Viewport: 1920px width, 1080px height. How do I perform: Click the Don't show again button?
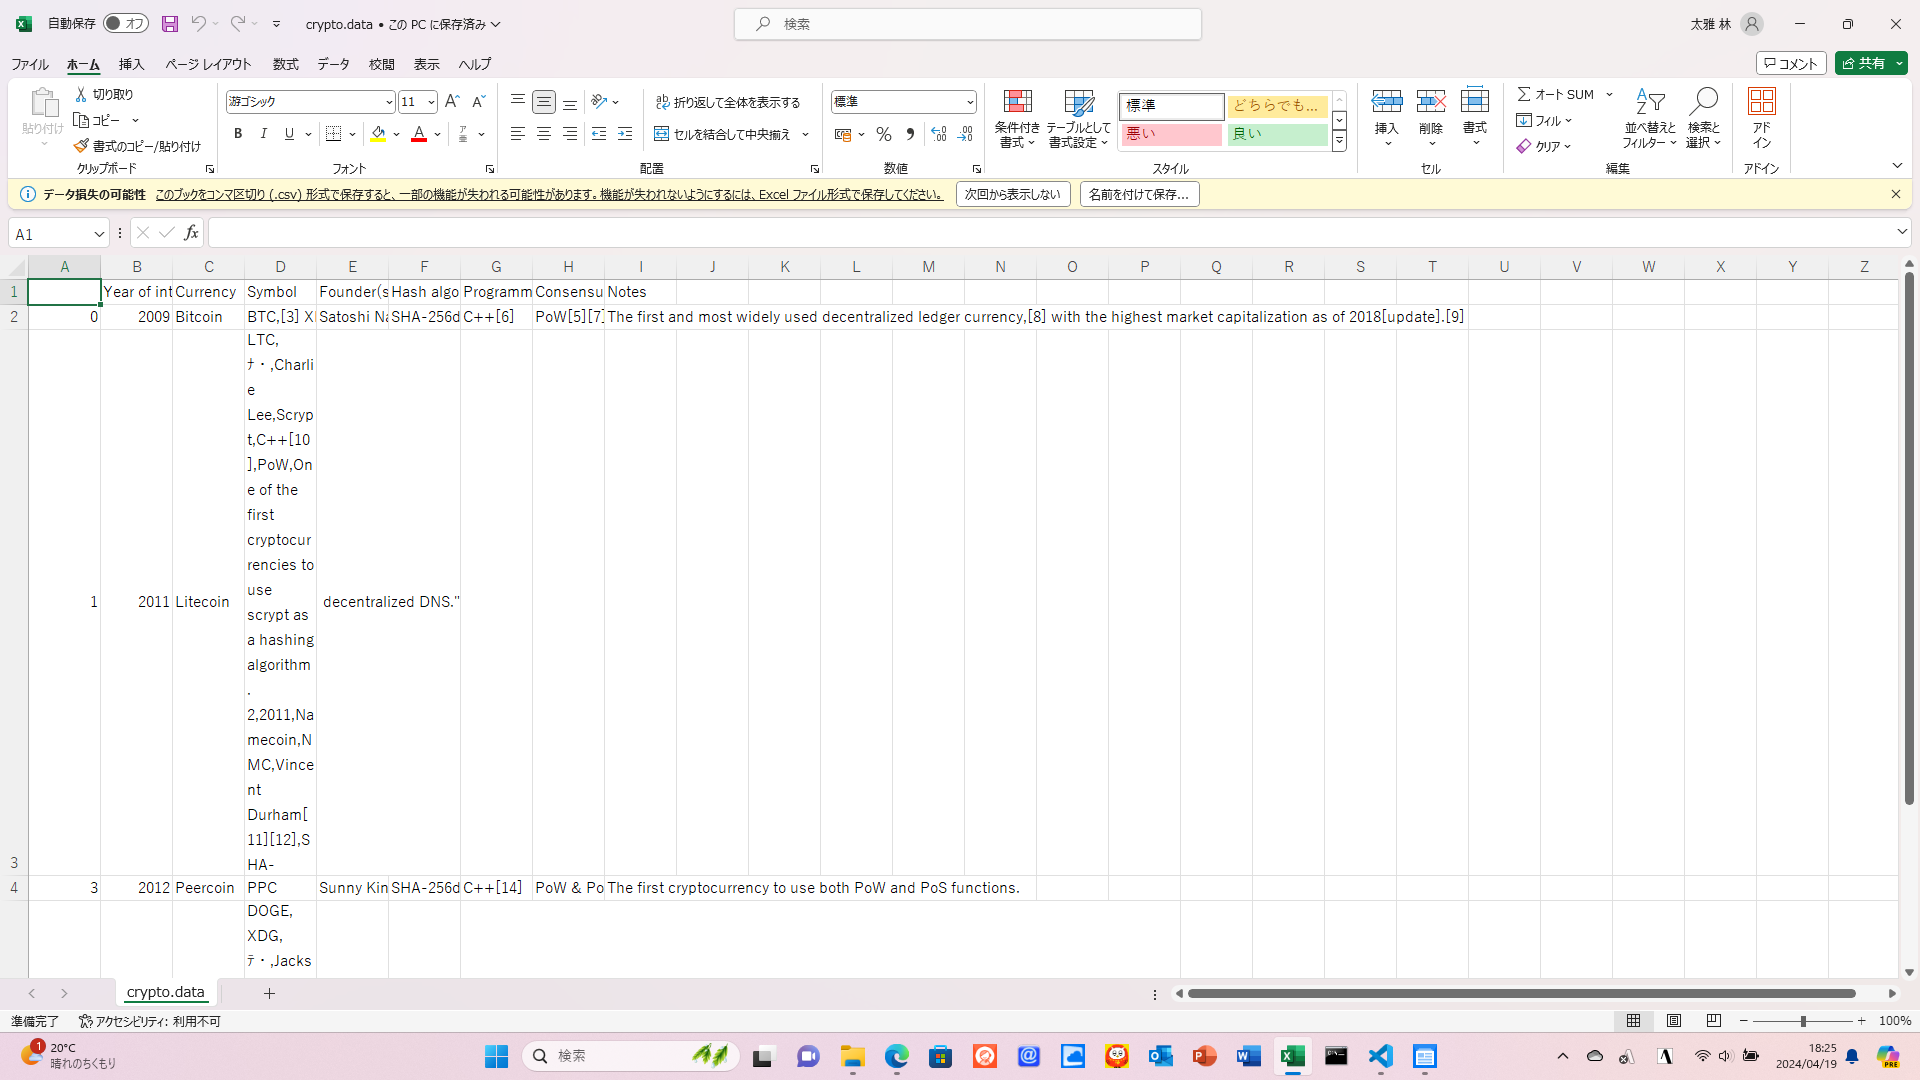point(1012,194)
